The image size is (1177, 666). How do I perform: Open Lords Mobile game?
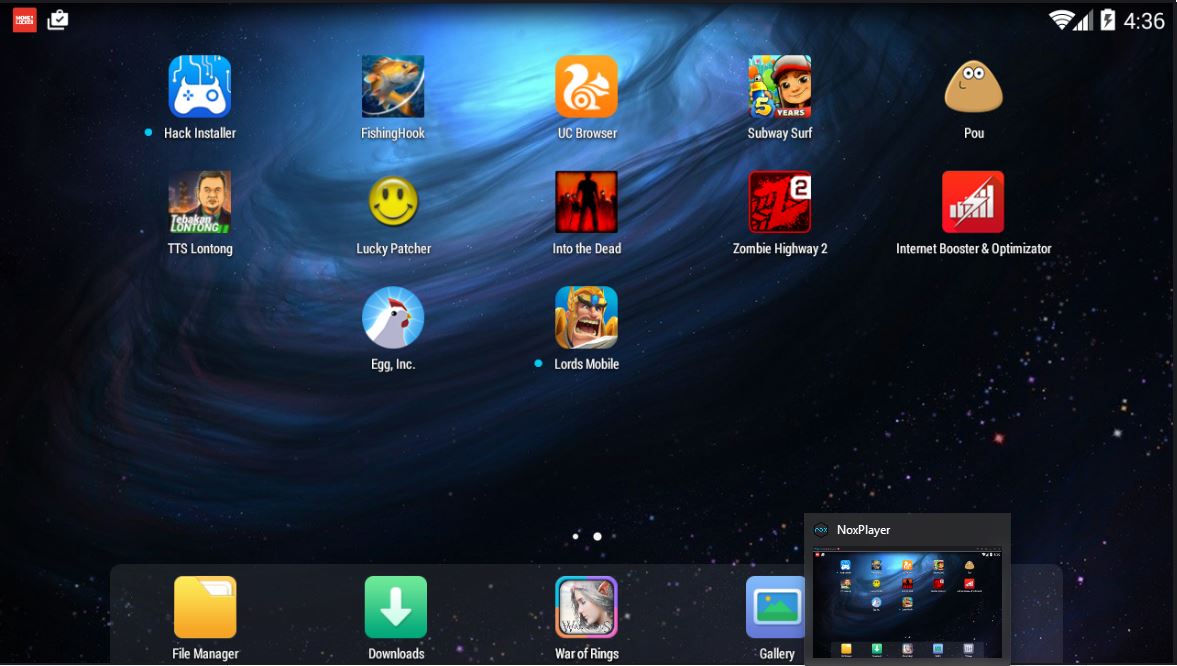[586, 318]
